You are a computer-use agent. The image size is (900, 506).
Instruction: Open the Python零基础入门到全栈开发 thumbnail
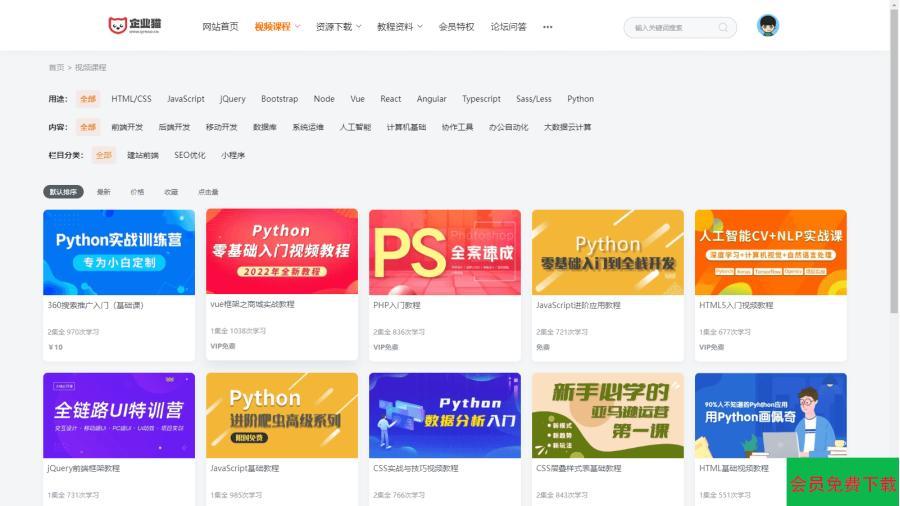[608, 252]
